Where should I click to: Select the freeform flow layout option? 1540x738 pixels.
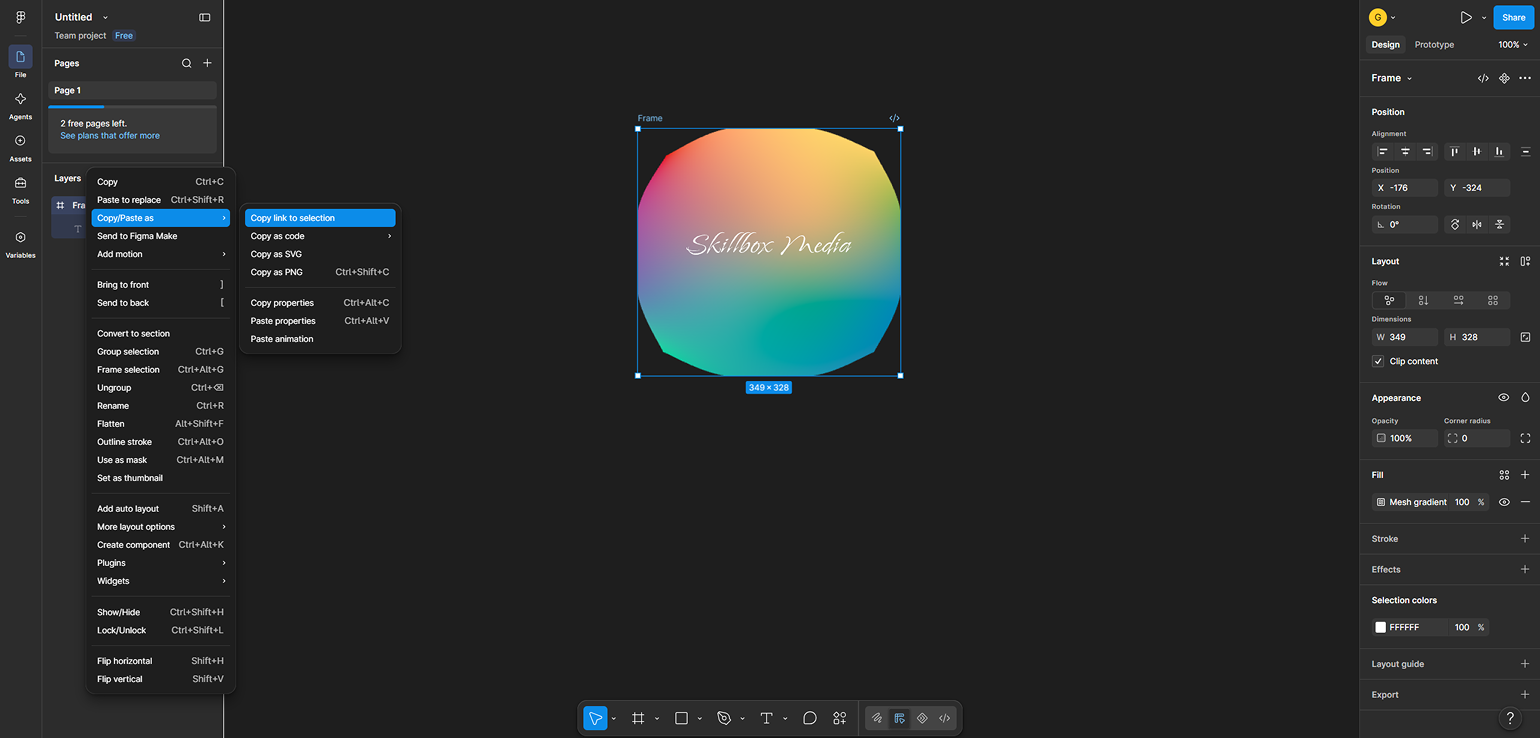(1389, 300)
